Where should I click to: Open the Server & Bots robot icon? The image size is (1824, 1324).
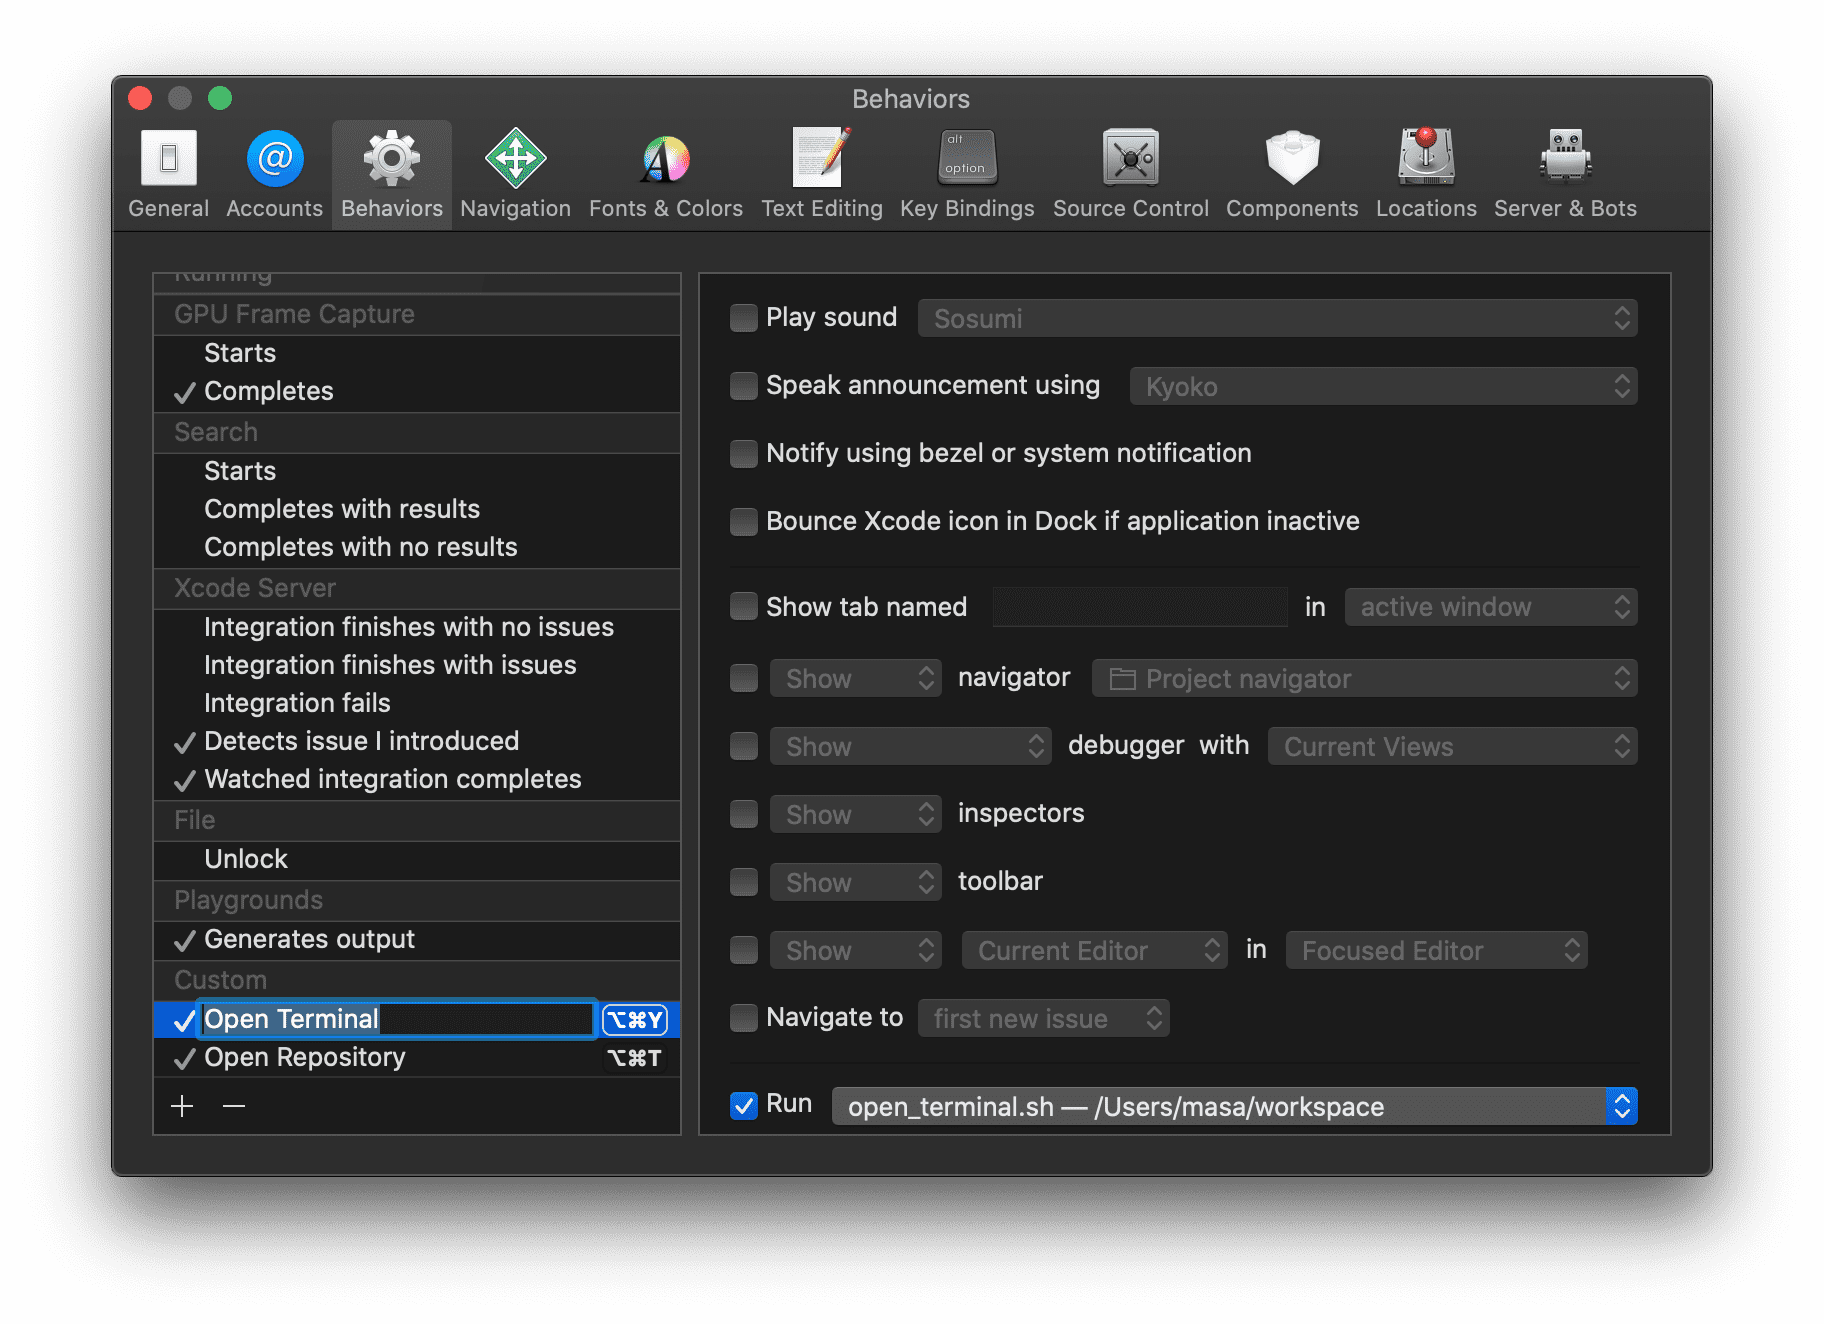1565,156
